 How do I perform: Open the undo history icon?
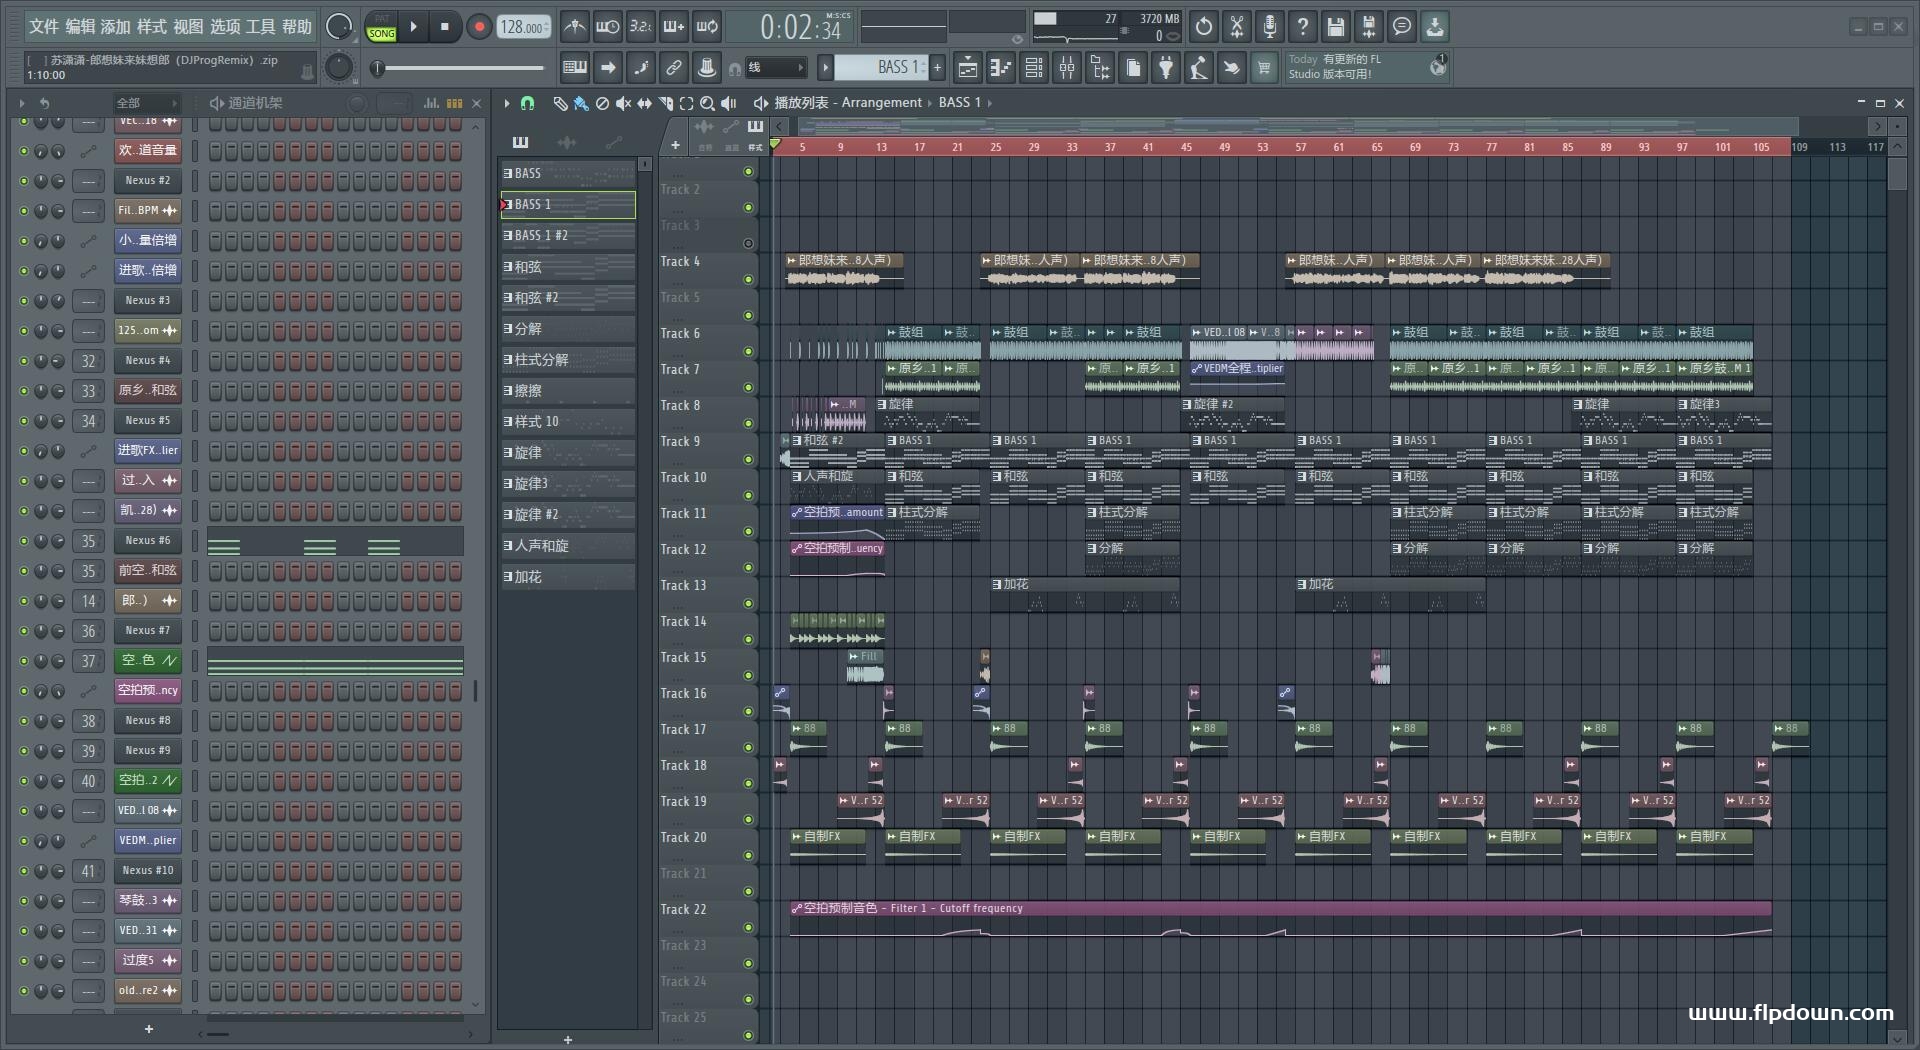(x=1204, y=27)
